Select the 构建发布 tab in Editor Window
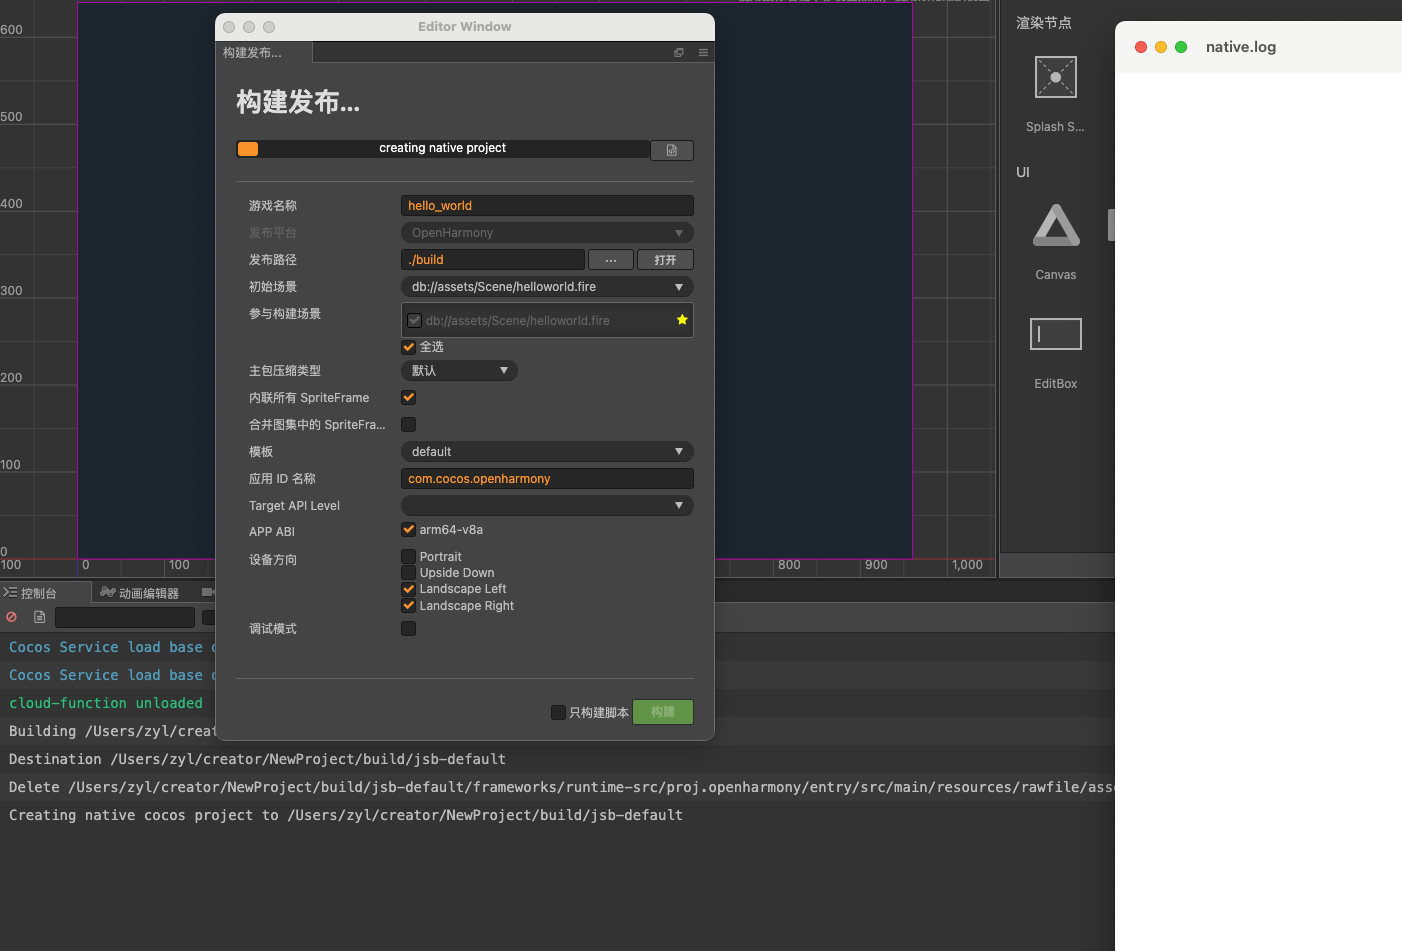This screenshot has height=951, width=1402. pos(263,53)
